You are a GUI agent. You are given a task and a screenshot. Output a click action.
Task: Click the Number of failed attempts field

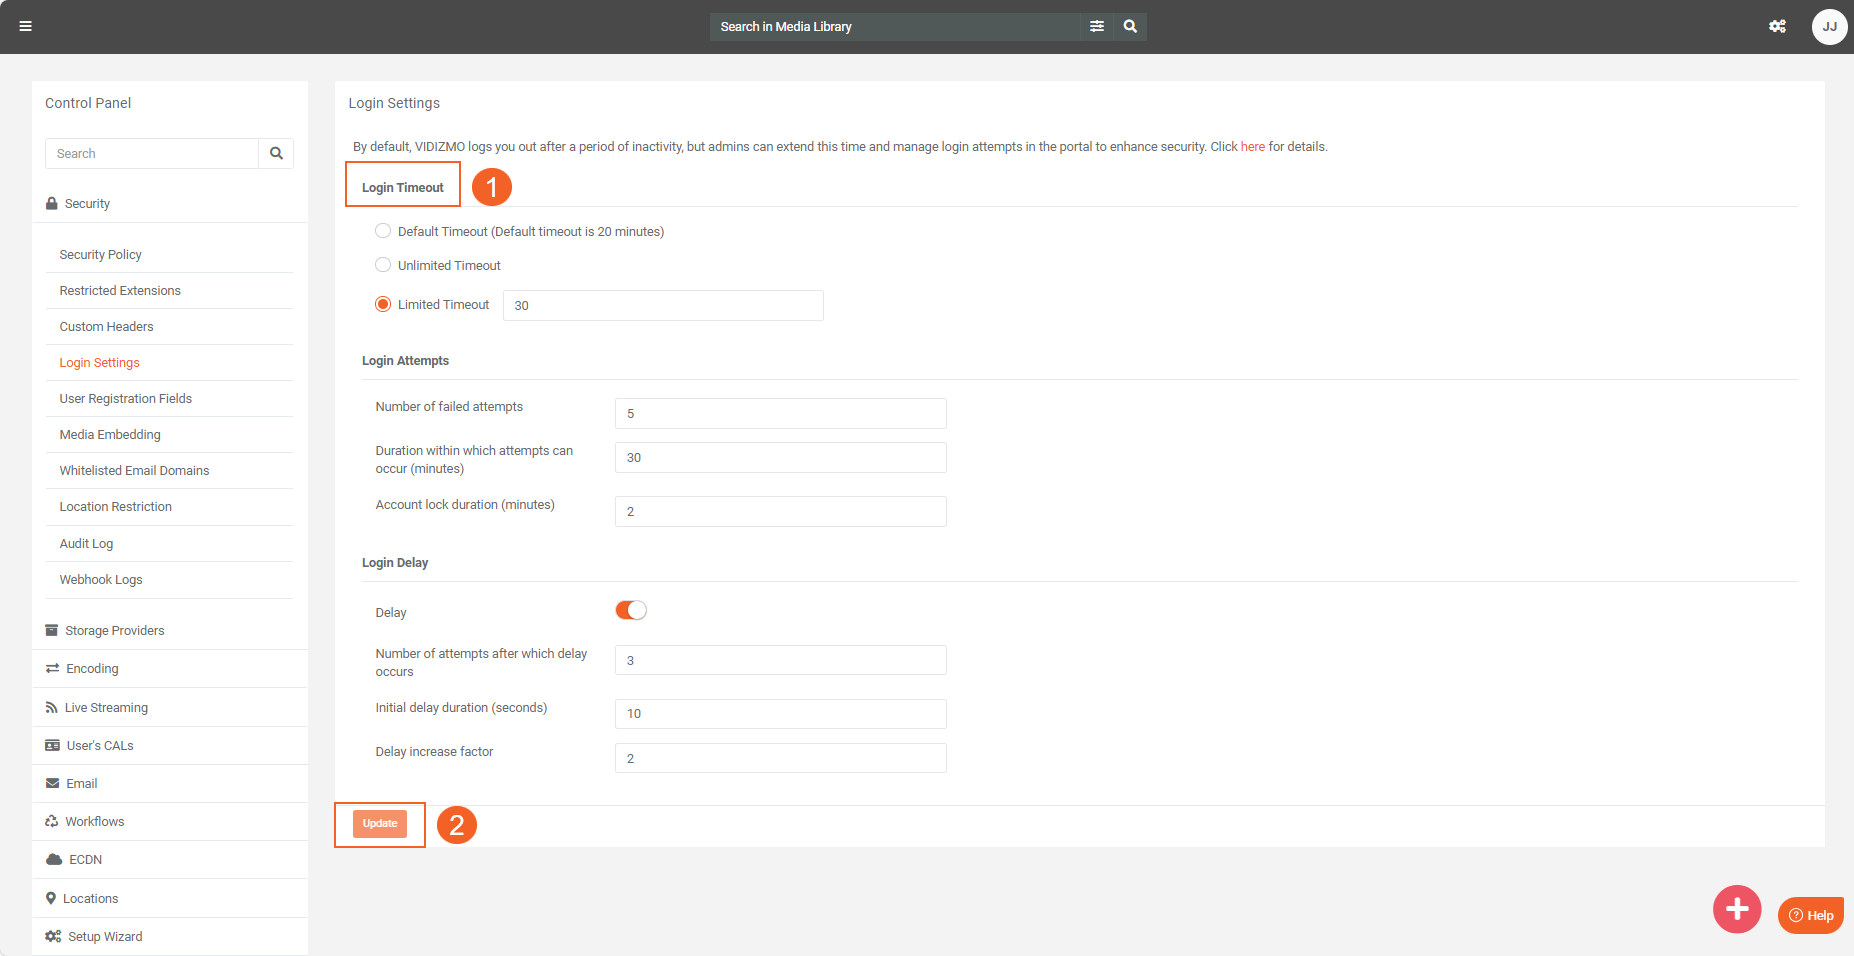coord(780,414)
